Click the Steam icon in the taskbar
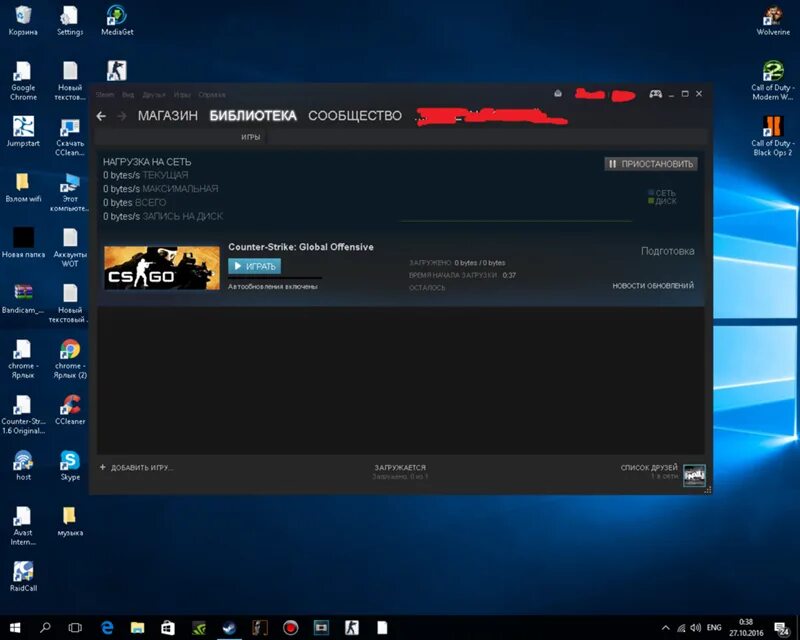The image size is (800, 640). point(229,628)
